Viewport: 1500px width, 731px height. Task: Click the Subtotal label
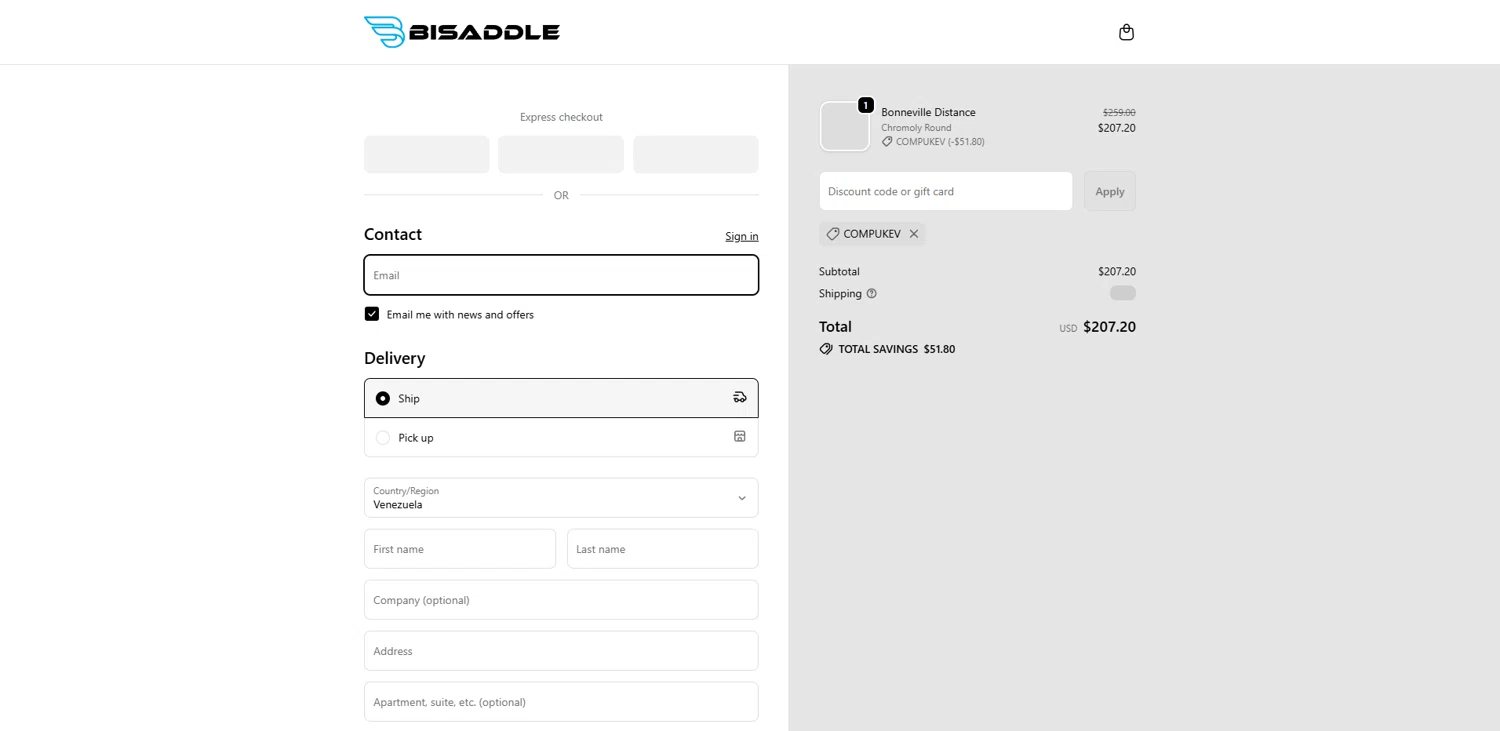tap(839, 272)
